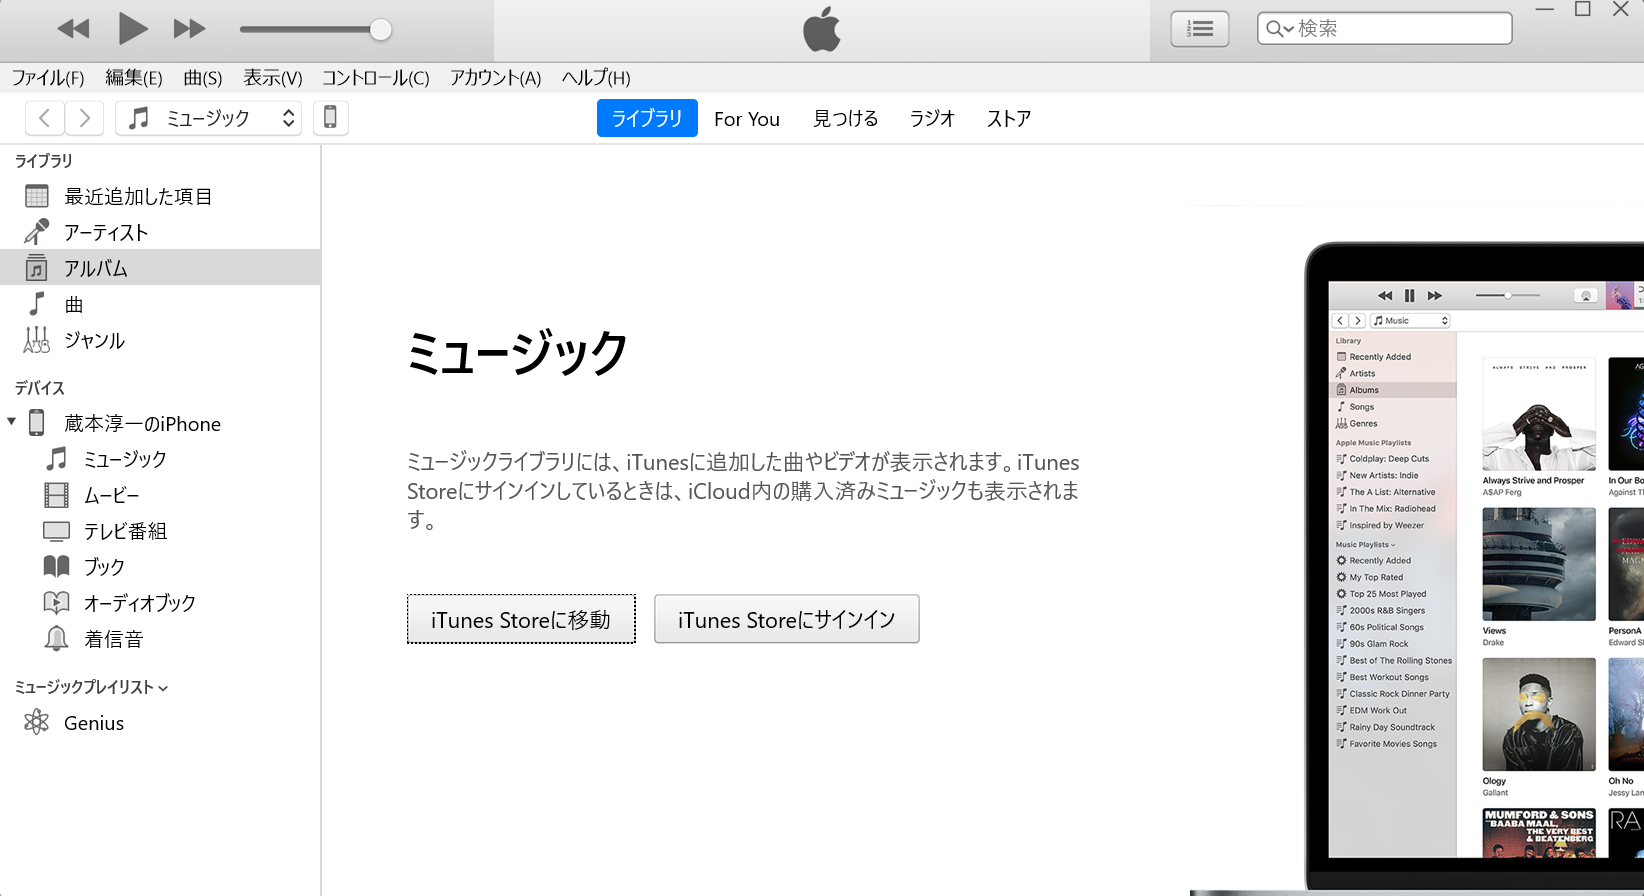
Task: Click the iTunes Storeにサインイン button
Action: click(787, 620)
